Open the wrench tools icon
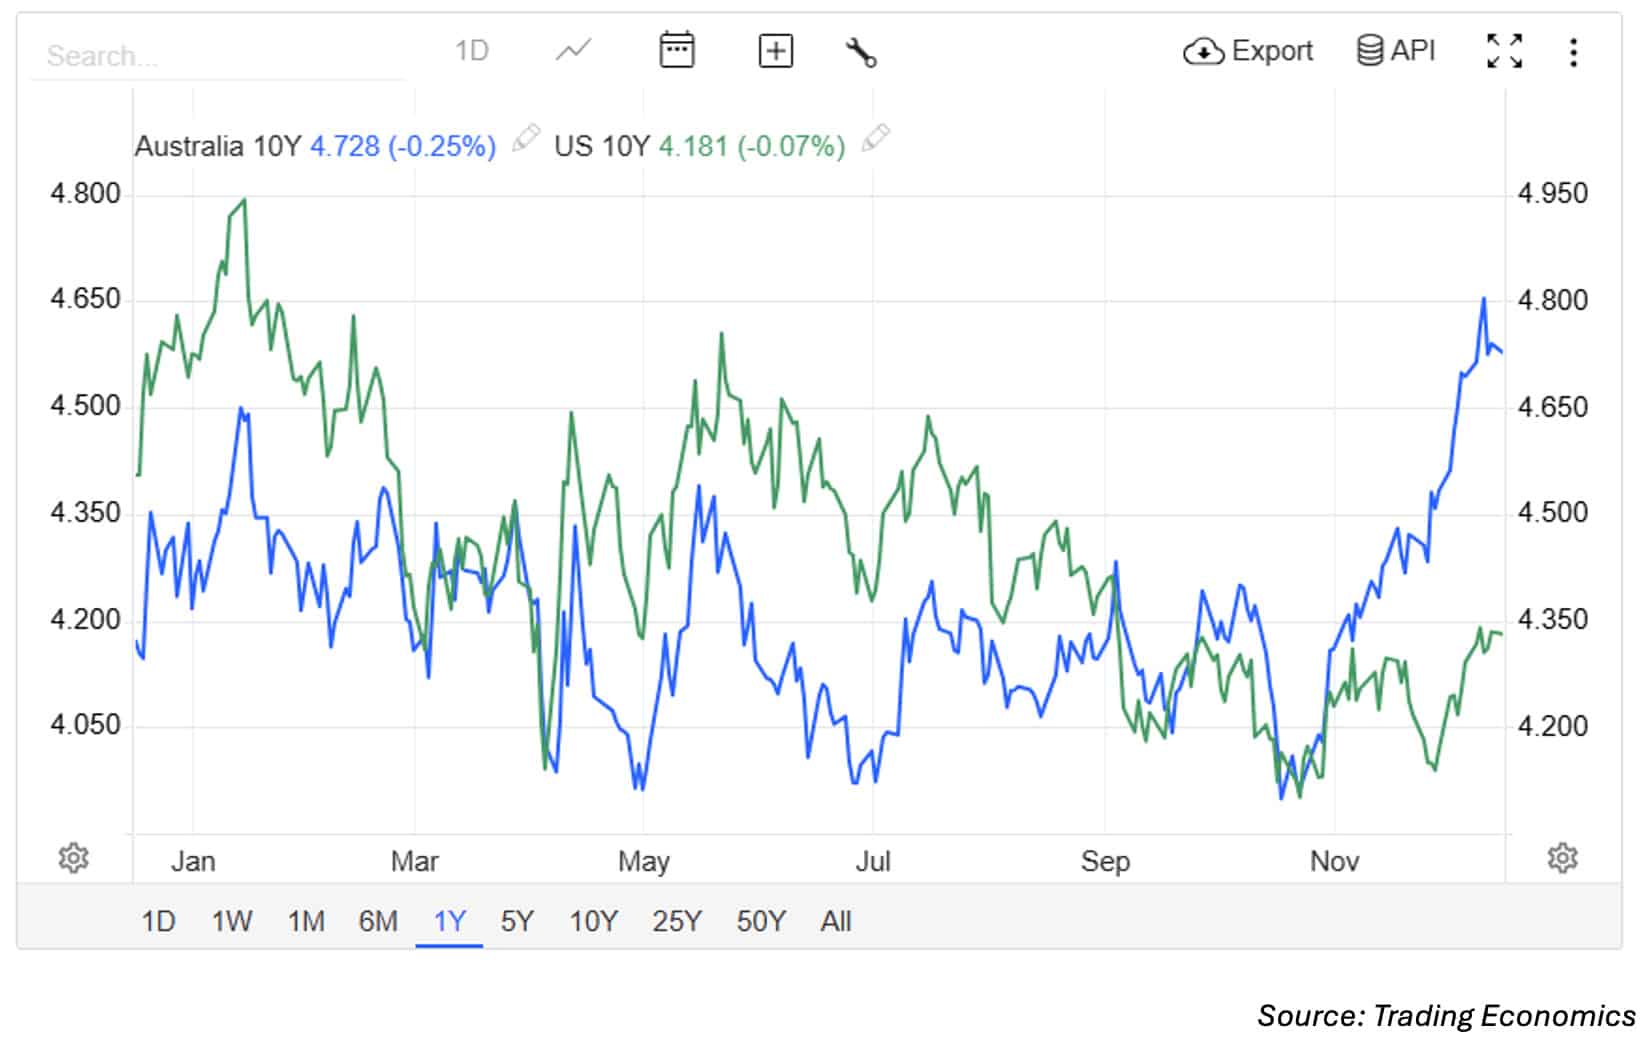The width and height of the screenshot is (1650, 1048). 860,51
